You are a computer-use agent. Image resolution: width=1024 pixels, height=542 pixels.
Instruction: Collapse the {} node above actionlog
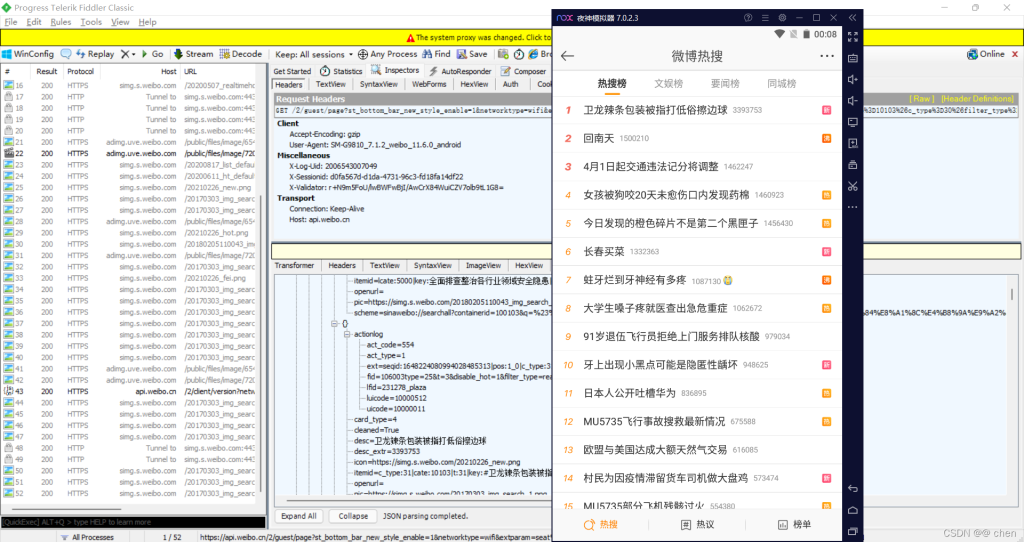click(x=334, y=324)
